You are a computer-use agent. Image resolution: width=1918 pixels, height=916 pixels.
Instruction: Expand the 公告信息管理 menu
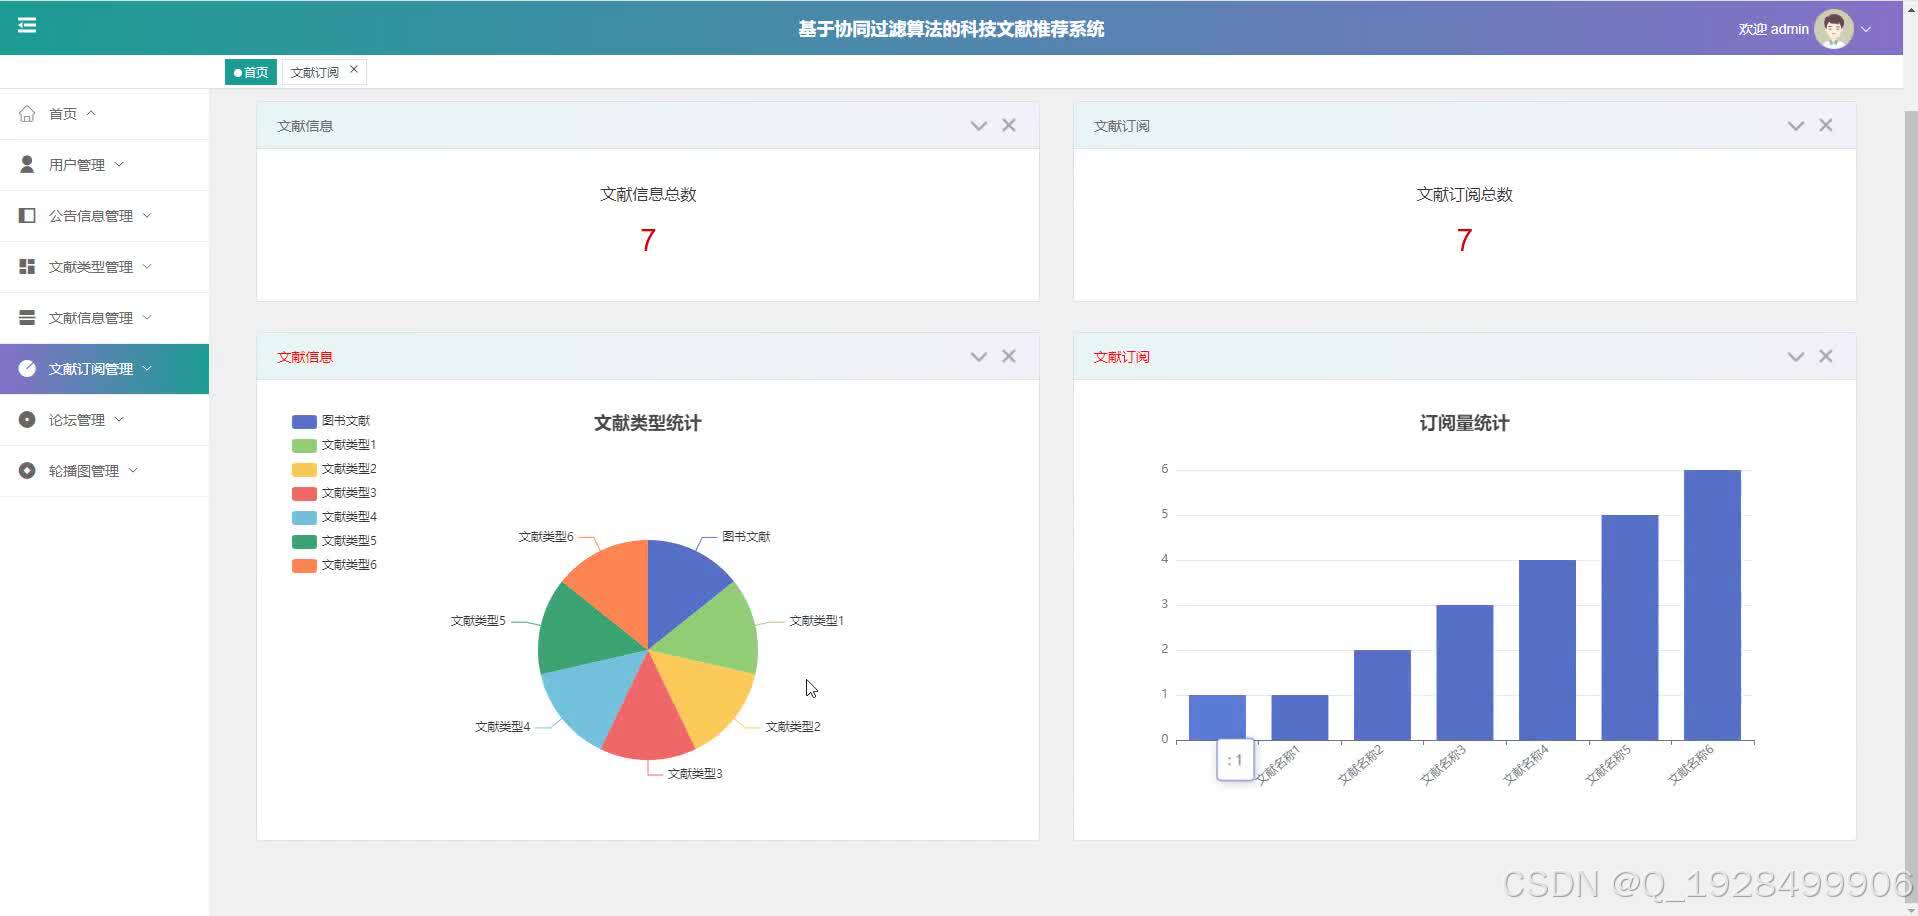tap(147, 215)
